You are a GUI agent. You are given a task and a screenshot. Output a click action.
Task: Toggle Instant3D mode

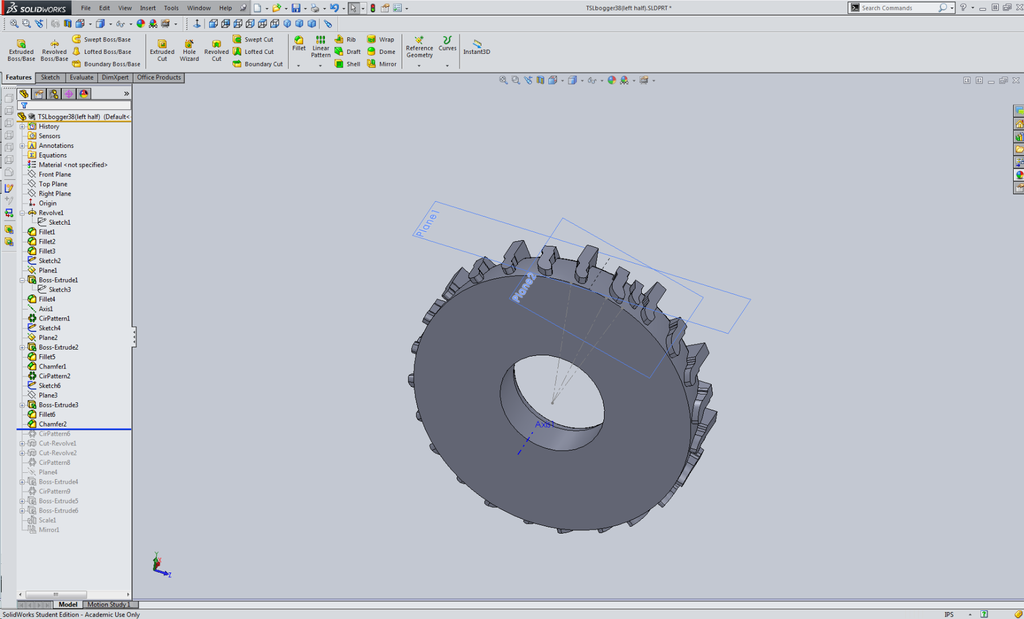tap(477, 48)
